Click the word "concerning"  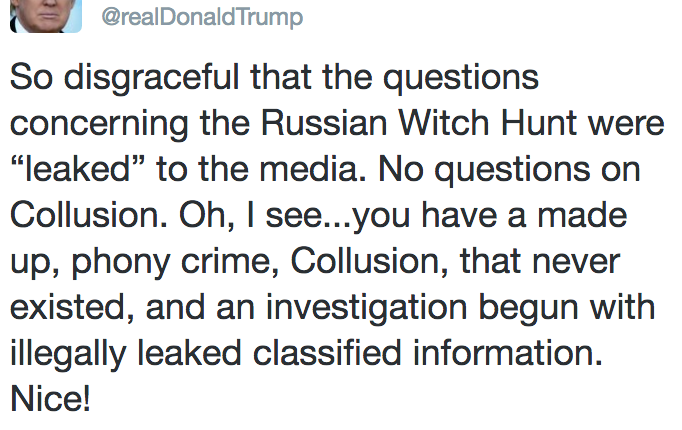(99, 125)
